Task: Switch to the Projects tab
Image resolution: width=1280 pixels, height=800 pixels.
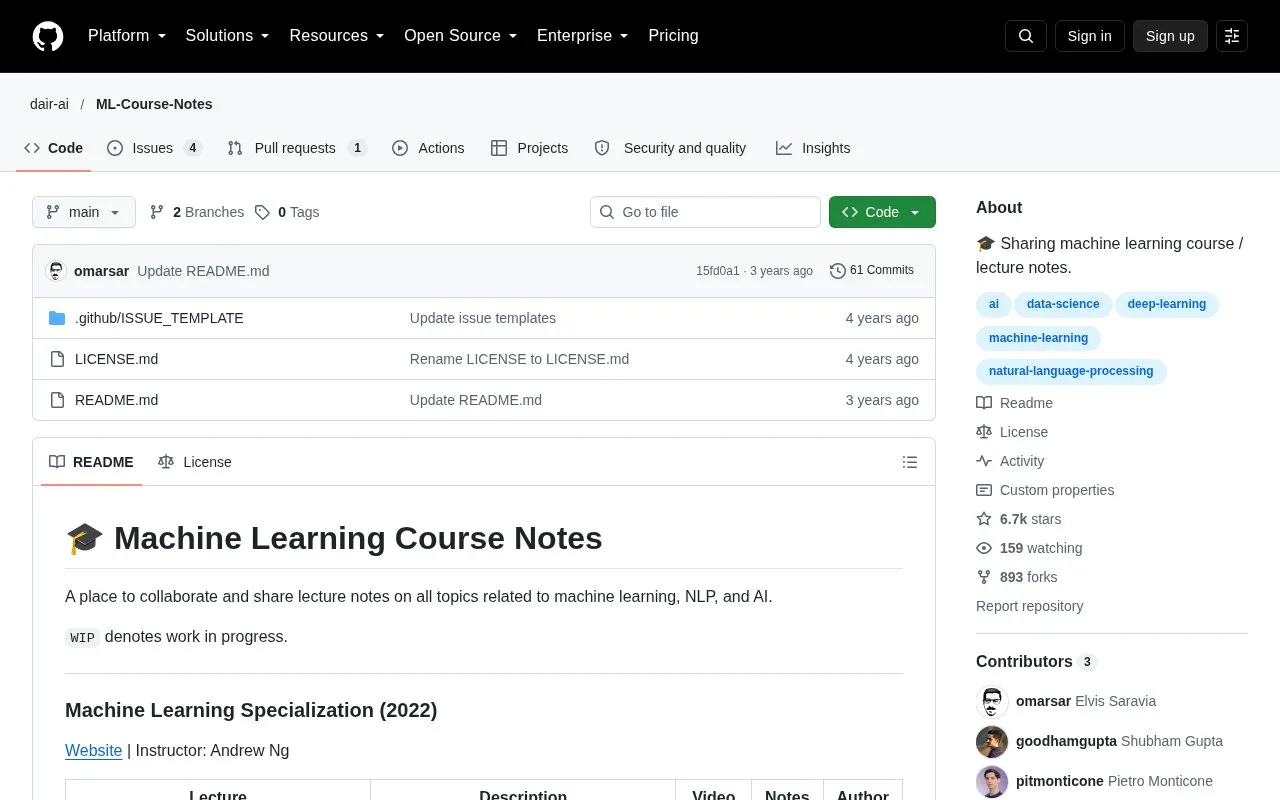Action: click(x=529, y=148)
